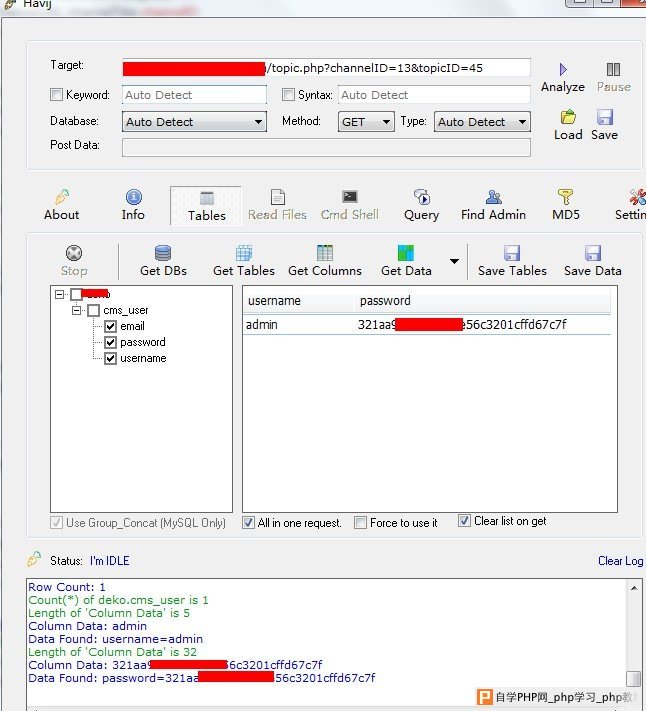The height and width of the screenshot is (711, 646).
Task: Click log line 'Data Found: username=admin'
Action: click(x=116, y=639)
